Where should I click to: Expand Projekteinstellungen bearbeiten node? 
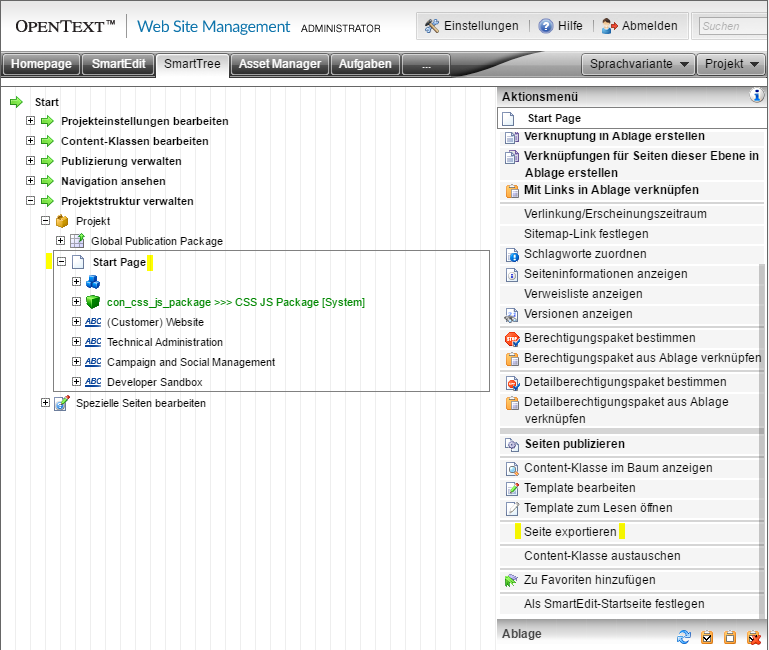click(30, 121)
